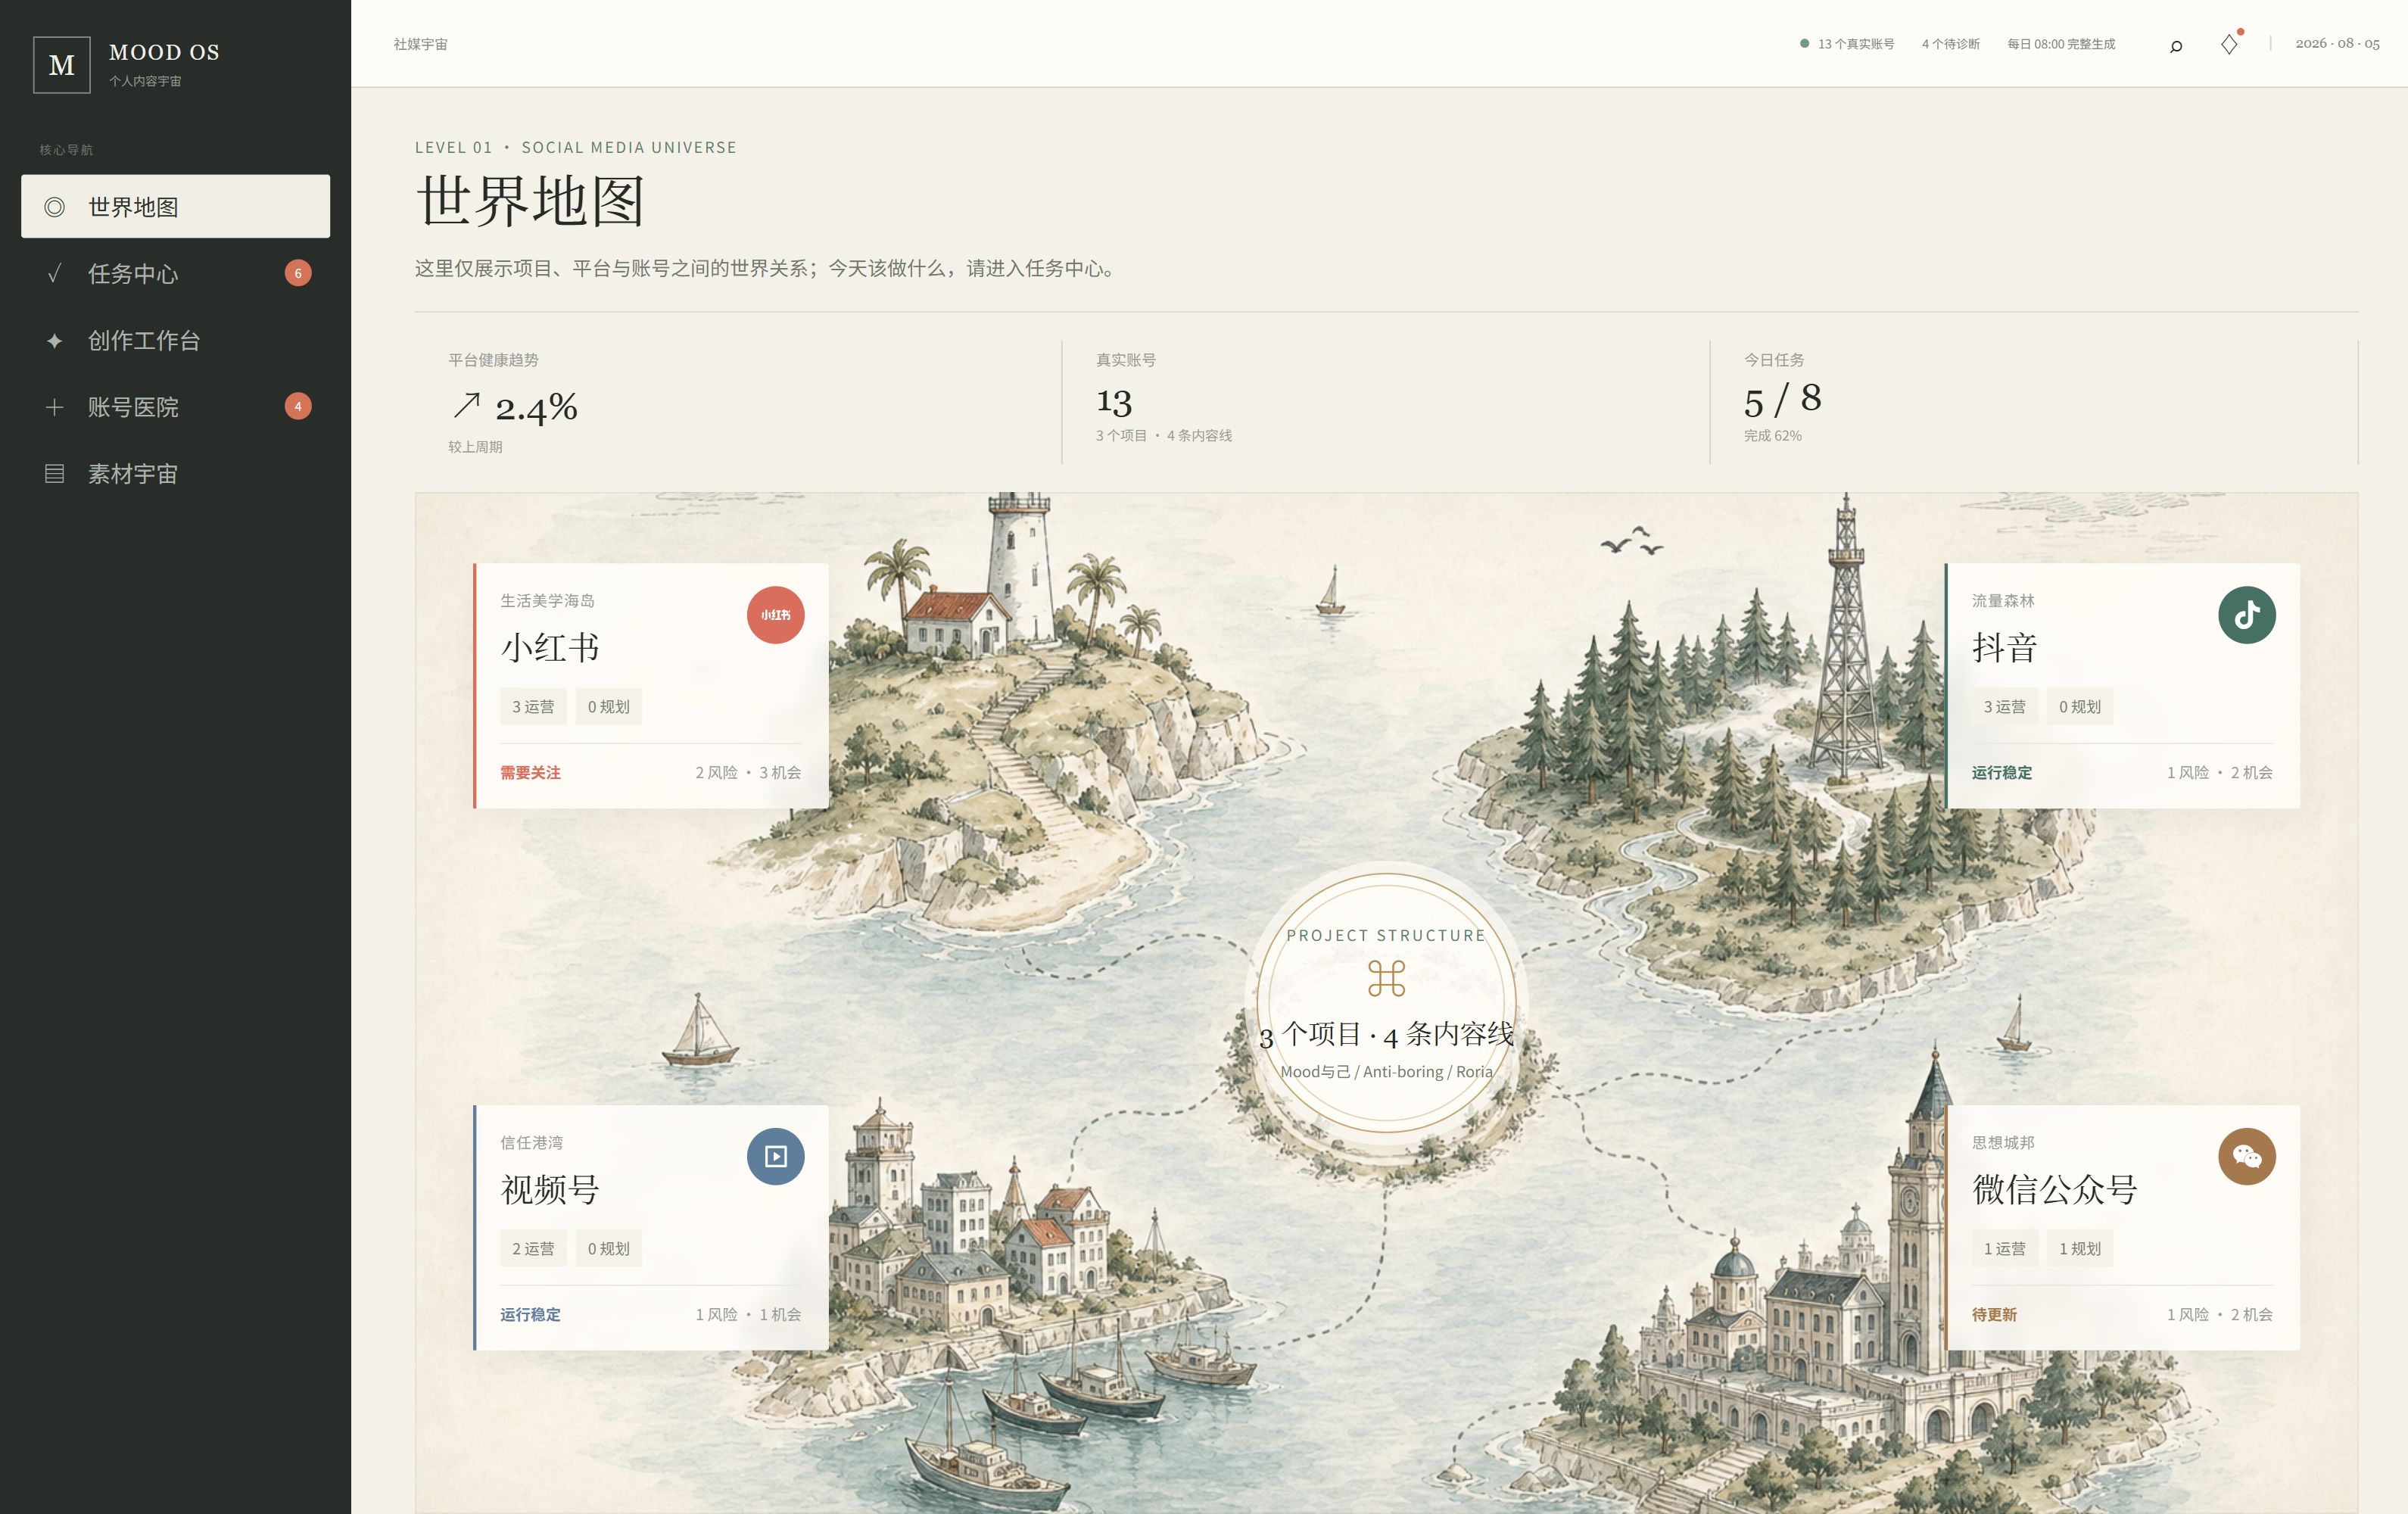
Task: Click the 0 规划 tag on 抖音 card
Action: [x=2080, y=706]
